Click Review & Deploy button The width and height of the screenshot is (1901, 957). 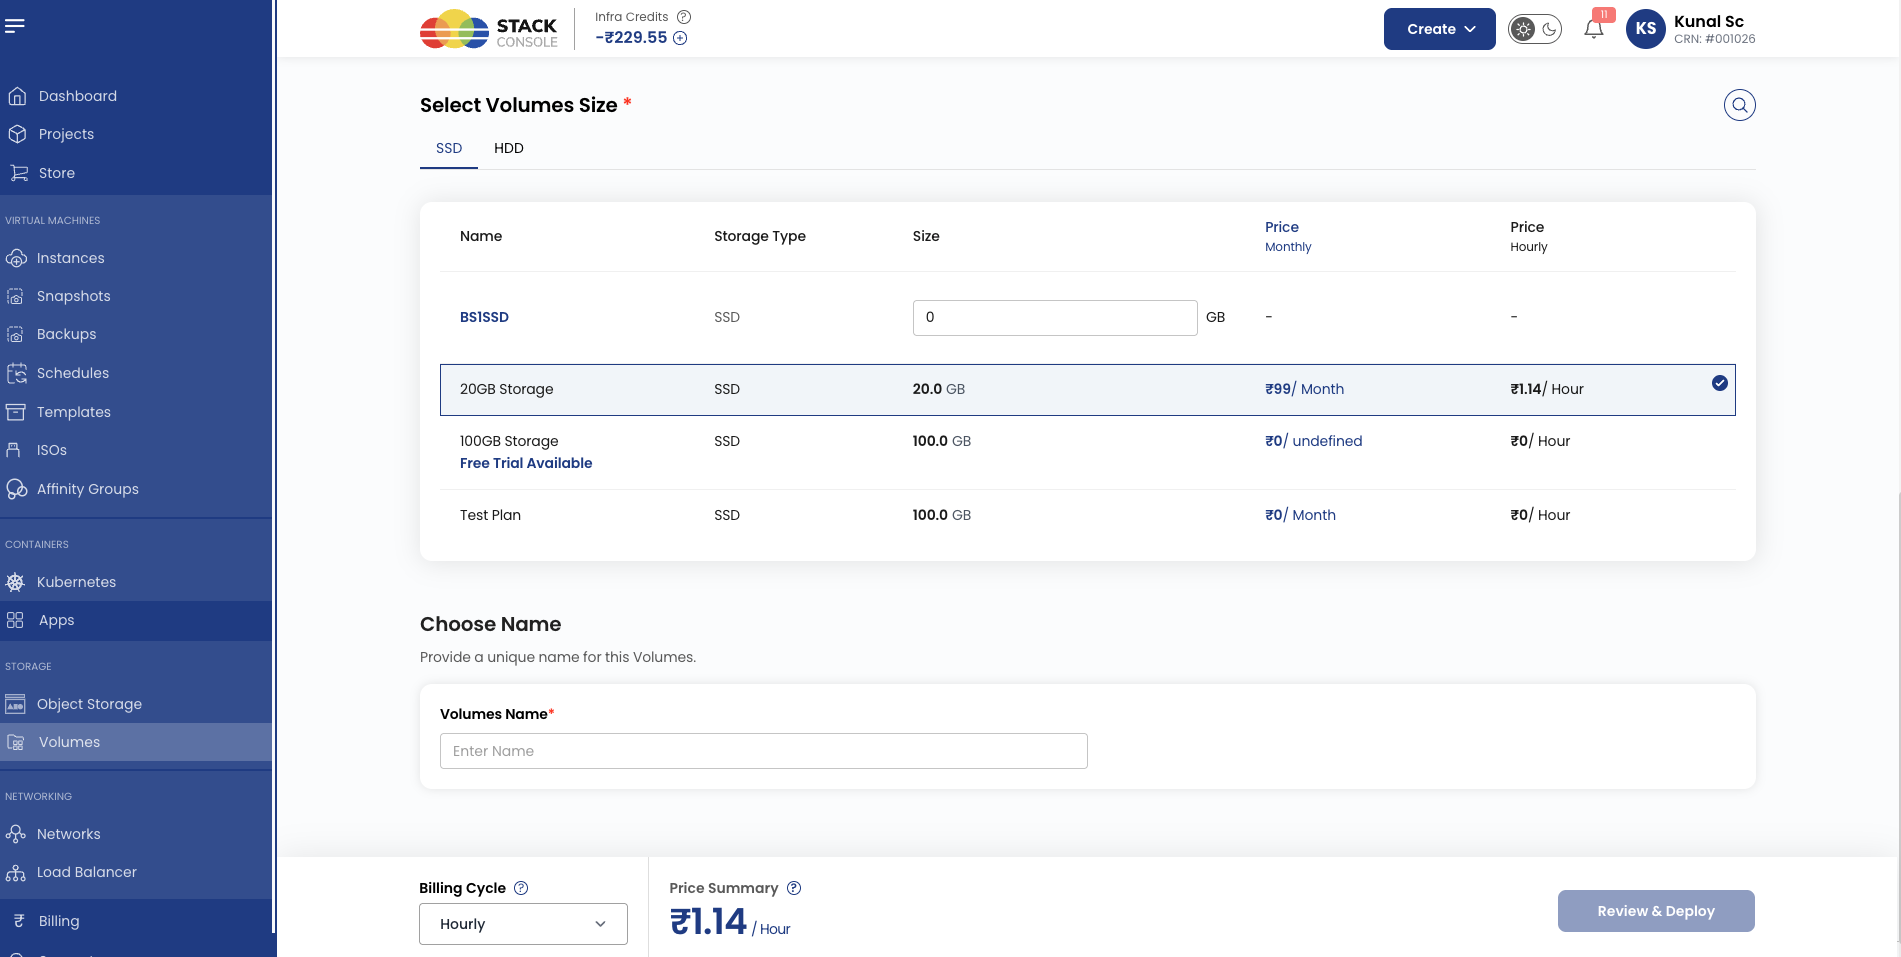[x=1656, y=911]
